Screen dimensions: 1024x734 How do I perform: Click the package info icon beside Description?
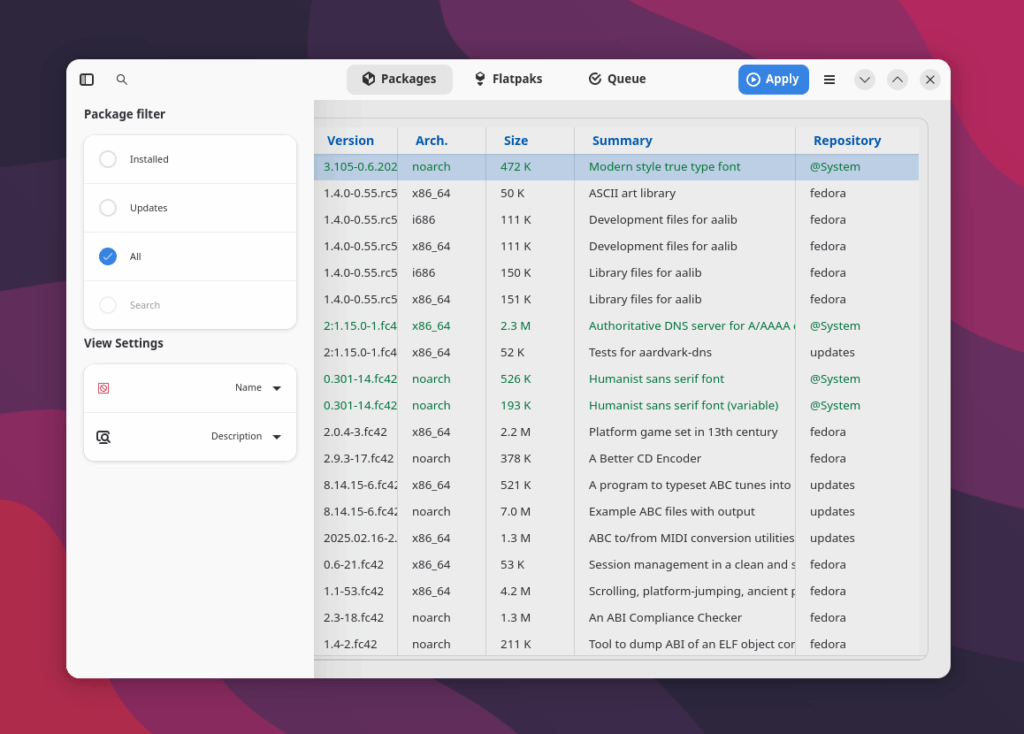104,437
